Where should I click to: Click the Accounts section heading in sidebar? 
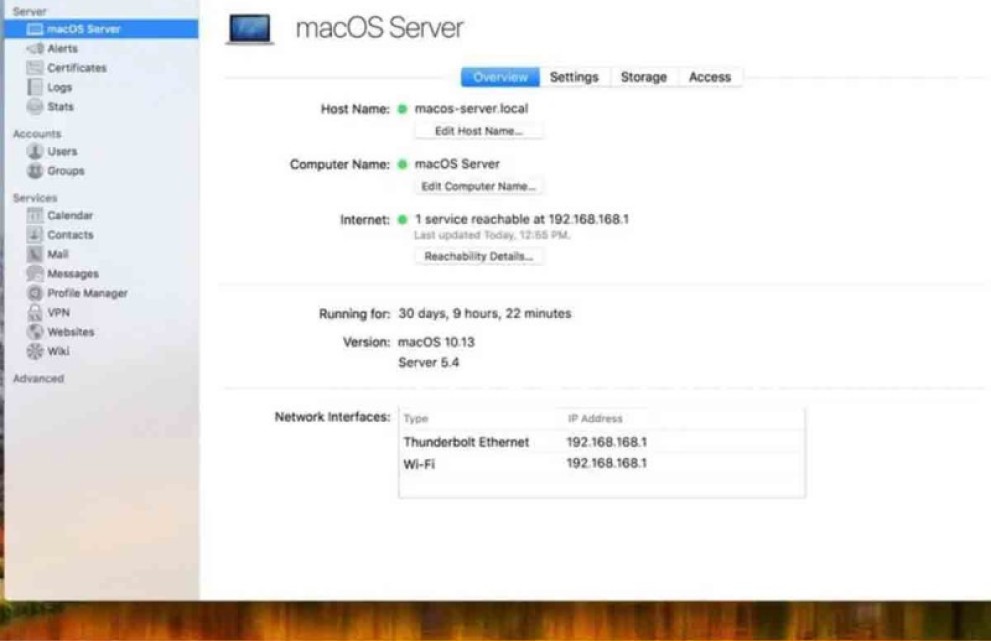pos(37,134)
